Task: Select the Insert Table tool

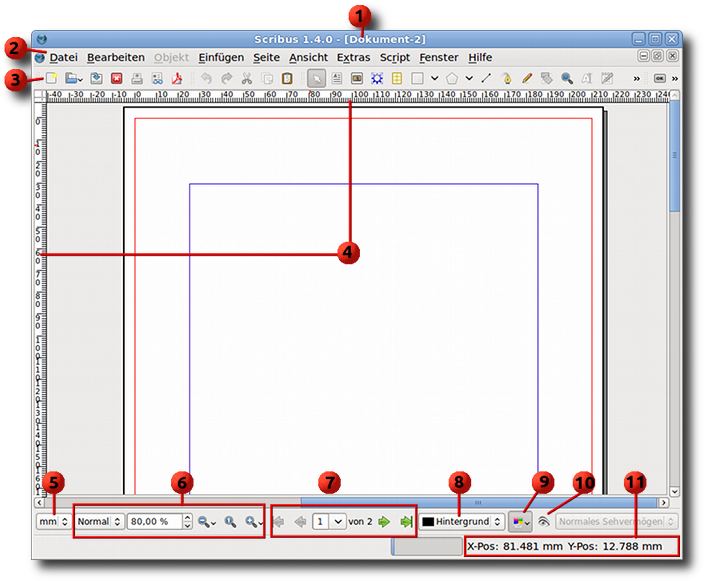Action: [x=397, y=79]
